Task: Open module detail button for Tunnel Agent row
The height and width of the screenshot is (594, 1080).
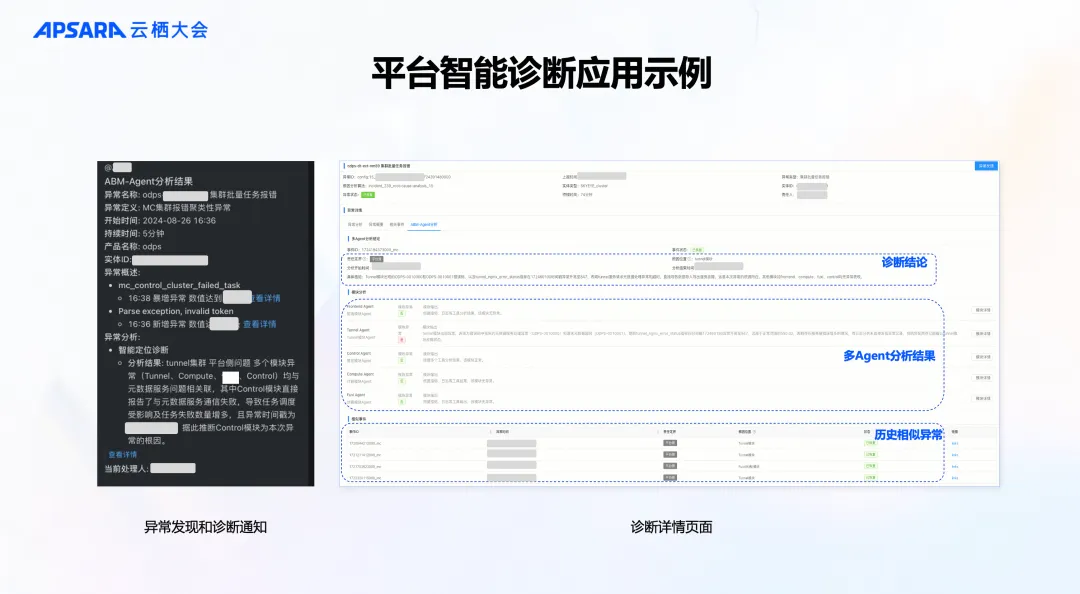Action: (983, 334)
